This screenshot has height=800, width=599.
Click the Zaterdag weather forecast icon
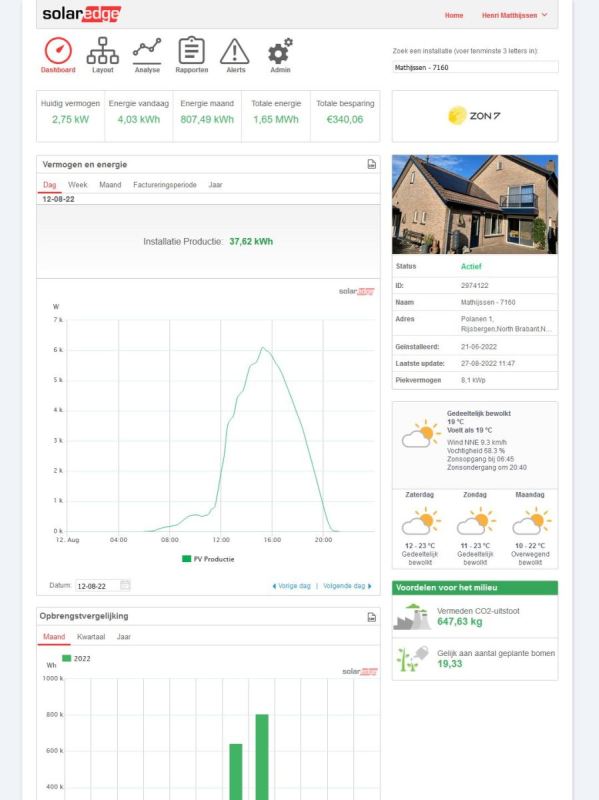pos(420,521)
